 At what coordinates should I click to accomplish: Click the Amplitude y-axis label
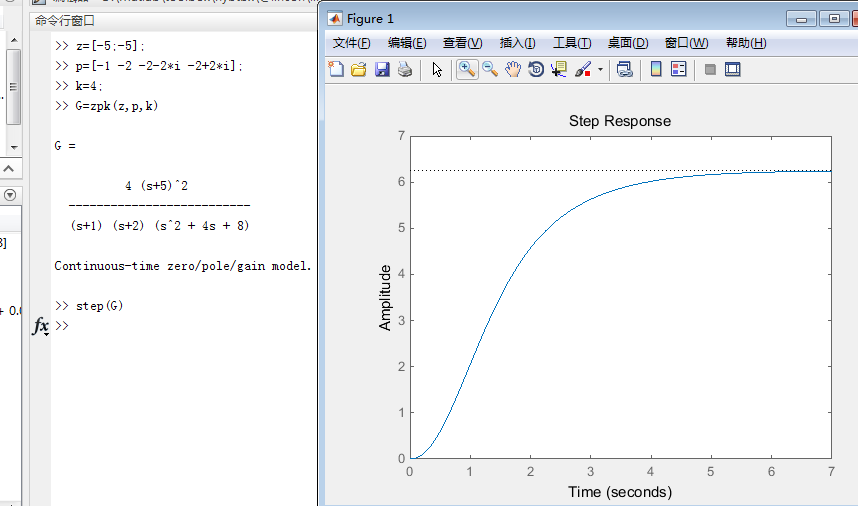pos(385,298)
